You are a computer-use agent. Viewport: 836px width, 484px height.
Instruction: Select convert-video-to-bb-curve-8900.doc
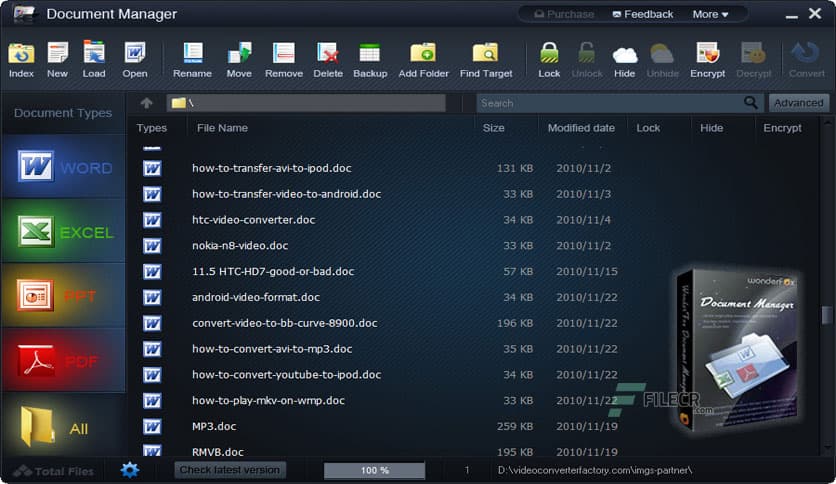coord(285,323)
